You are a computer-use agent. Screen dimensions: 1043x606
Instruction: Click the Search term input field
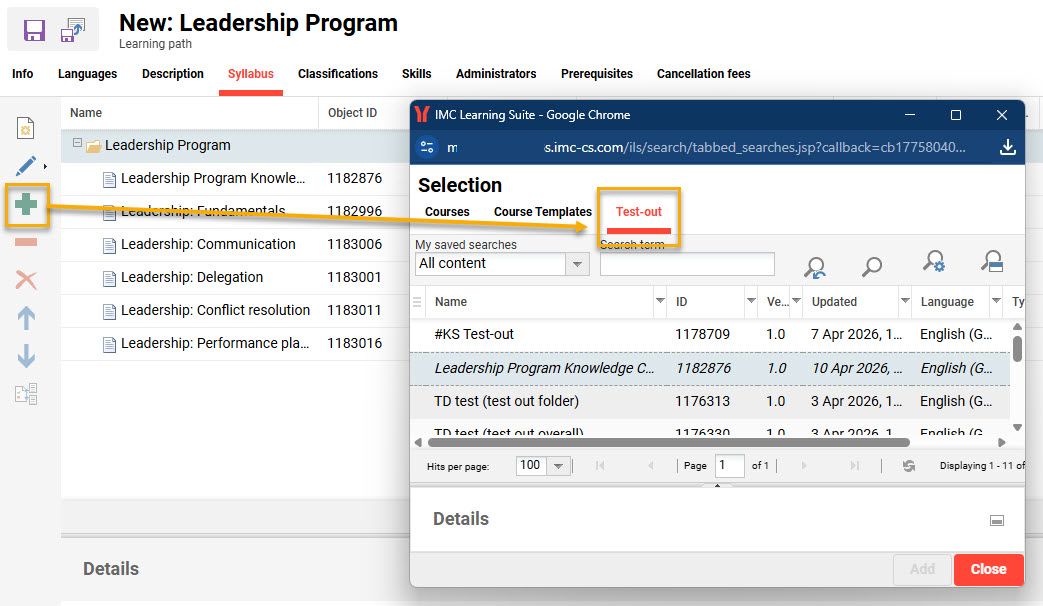tap(687, 264)
